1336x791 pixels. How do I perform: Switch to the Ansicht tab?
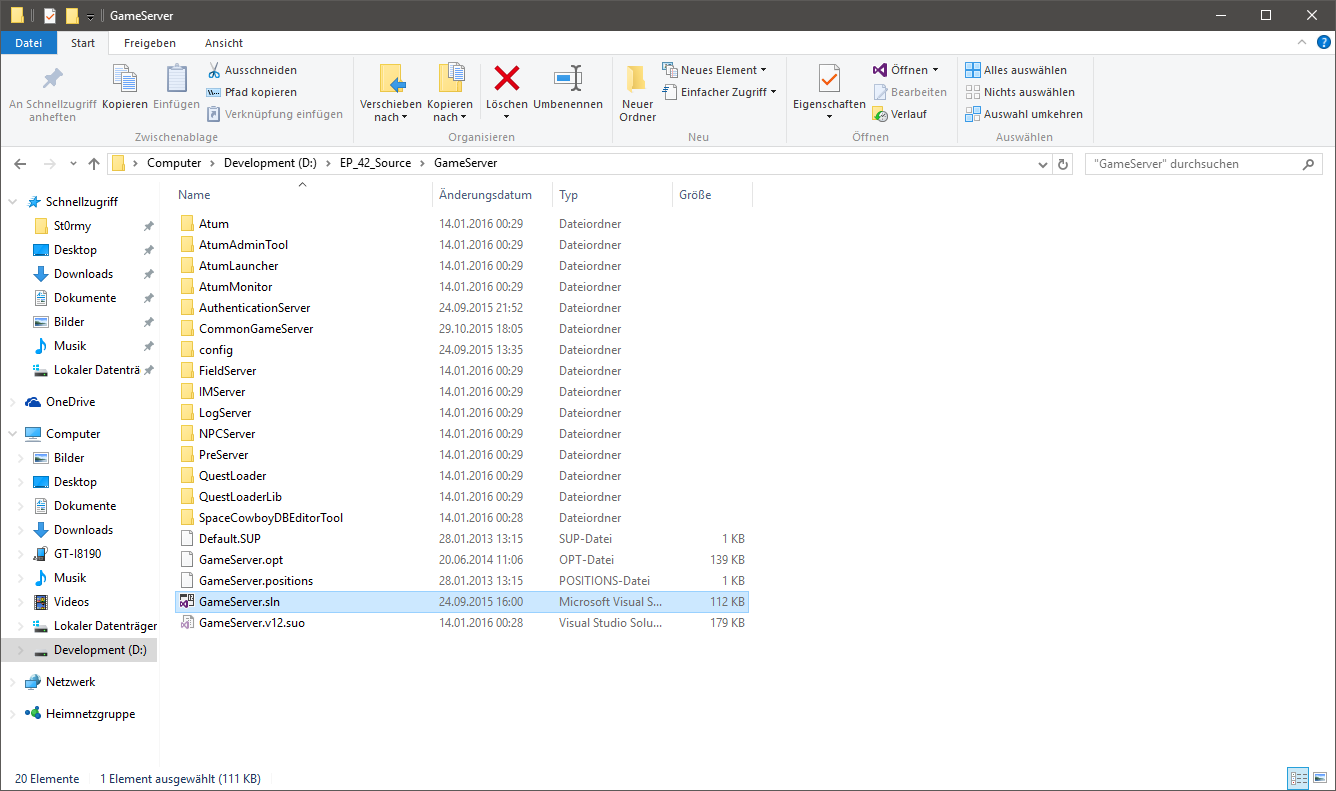click(224, 43)
